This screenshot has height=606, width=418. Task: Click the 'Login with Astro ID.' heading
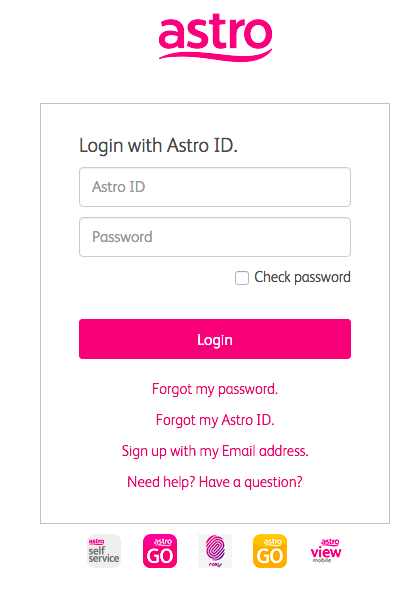tap(158, 146)
